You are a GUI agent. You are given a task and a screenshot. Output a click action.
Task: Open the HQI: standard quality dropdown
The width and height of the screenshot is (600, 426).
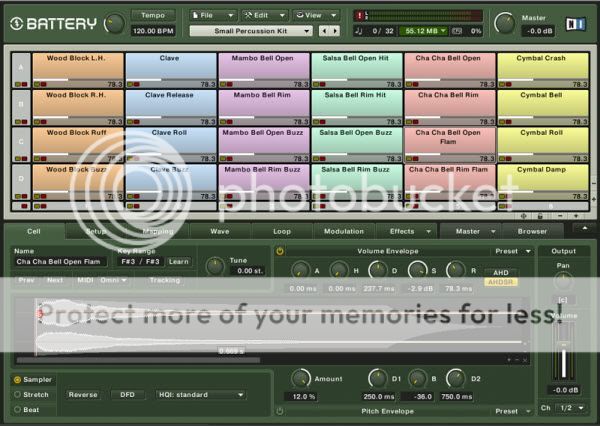(200, 395)
